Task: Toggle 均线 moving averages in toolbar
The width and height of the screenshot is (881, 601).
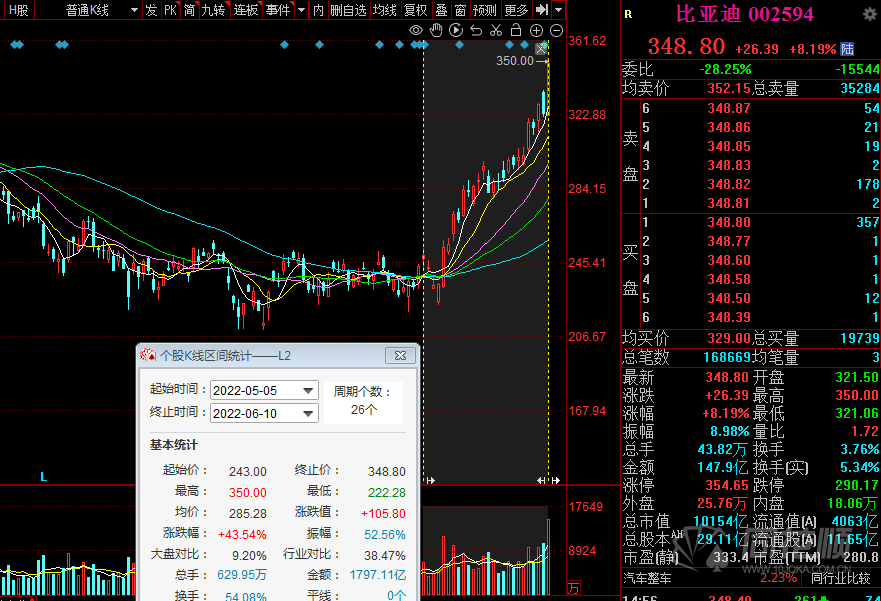Action: click(x=385, y=10)
